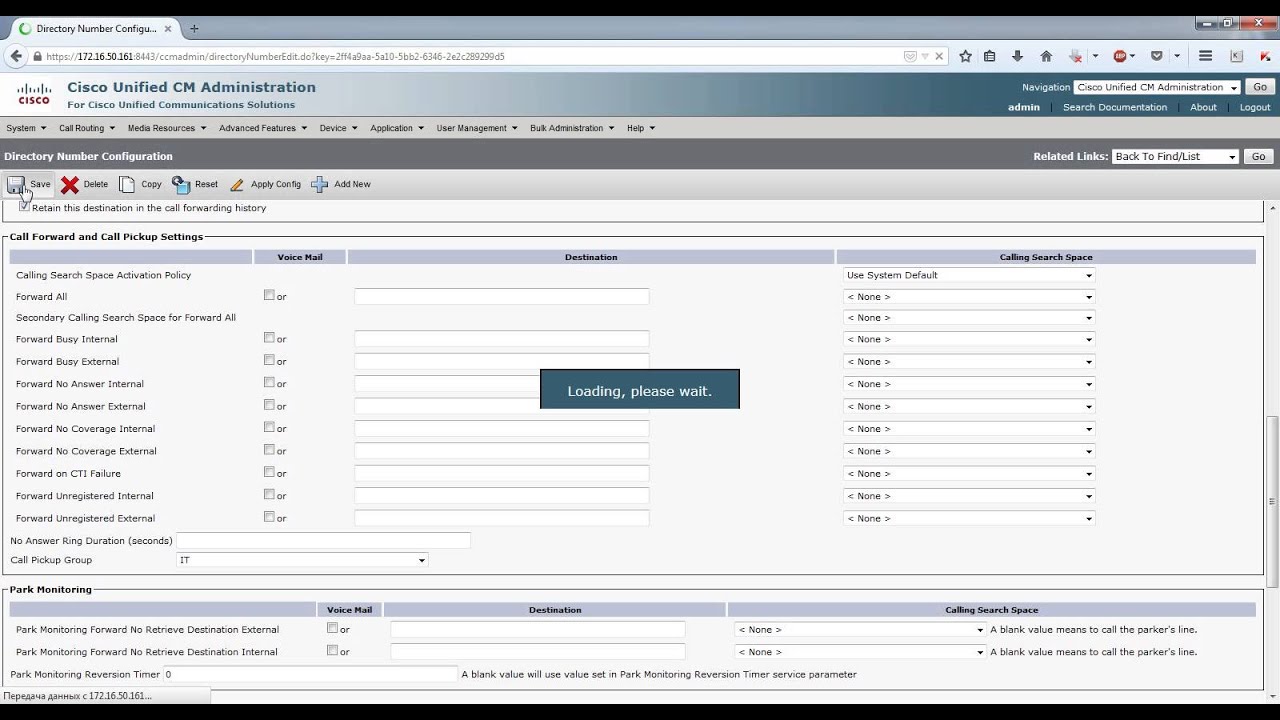This screenshot has height=720, width=1280.
Task: Open the Search Documentation link
Action: point(1115,107)
